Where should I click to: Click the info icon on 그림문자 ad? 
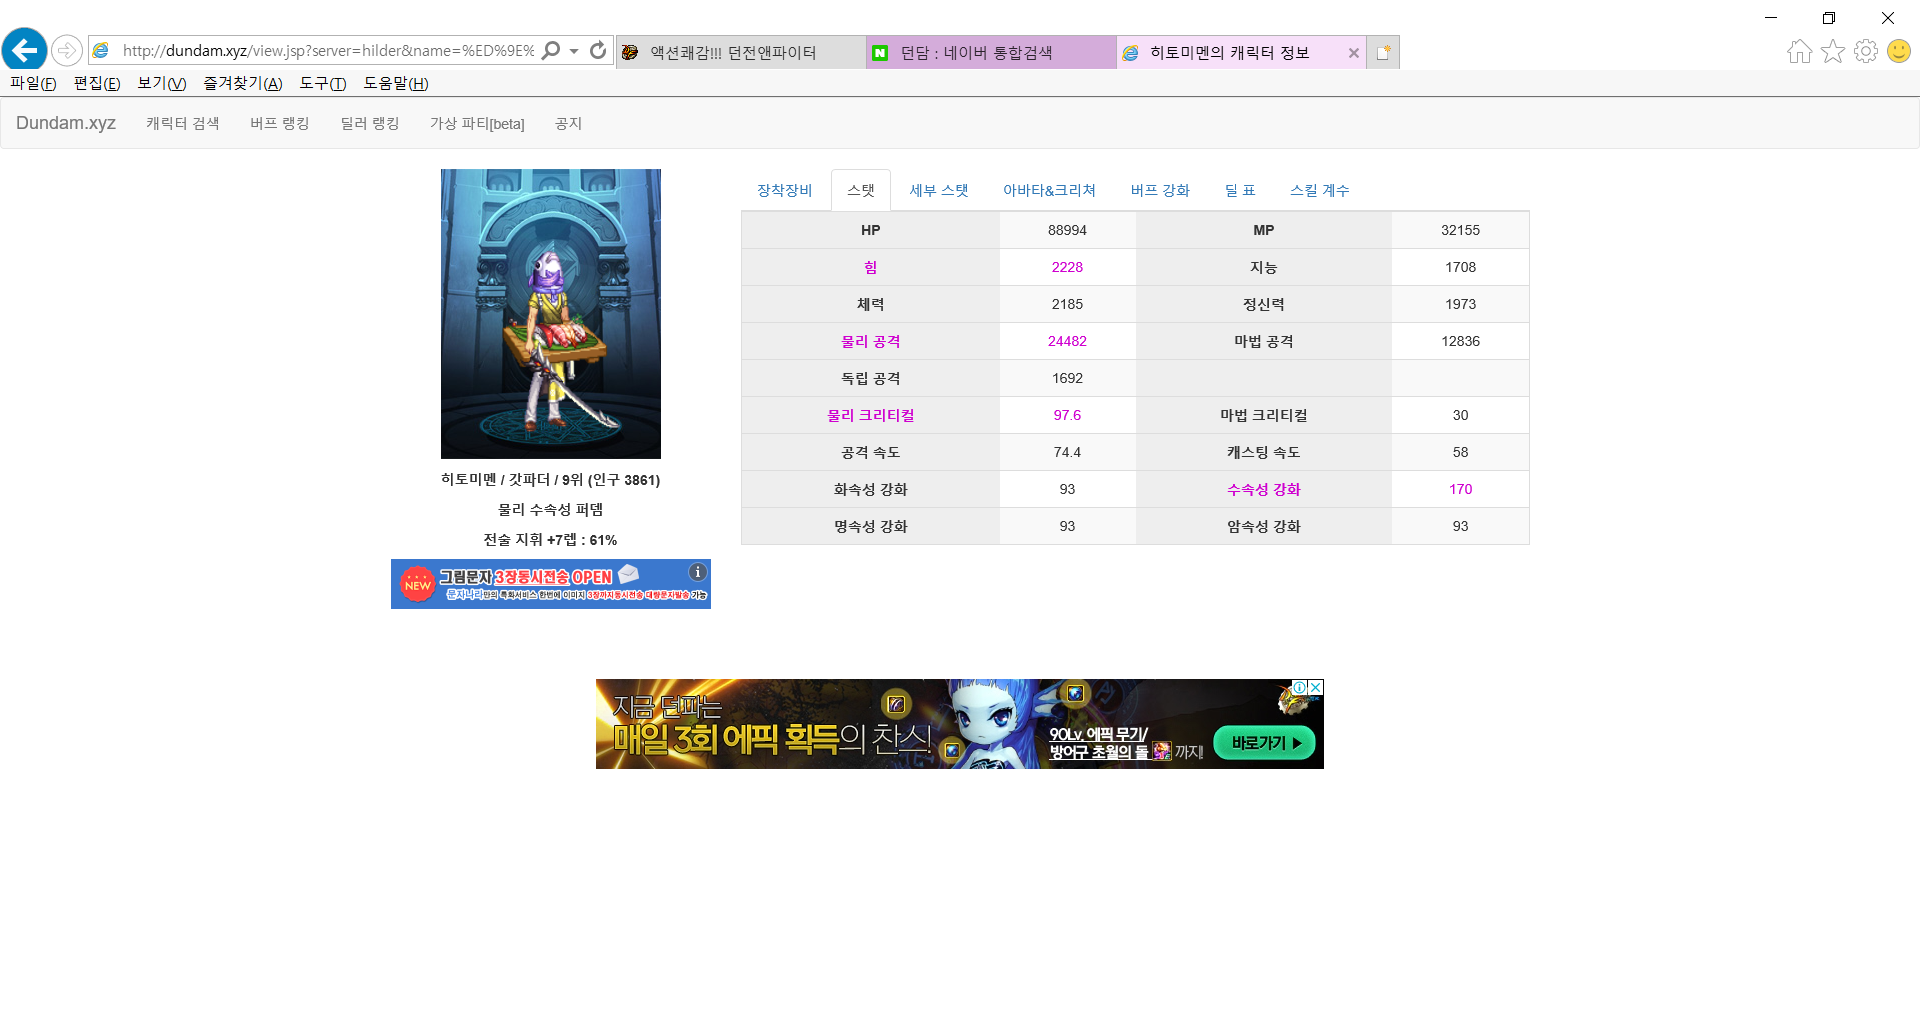pyautogui.click(x=698, y=572)
